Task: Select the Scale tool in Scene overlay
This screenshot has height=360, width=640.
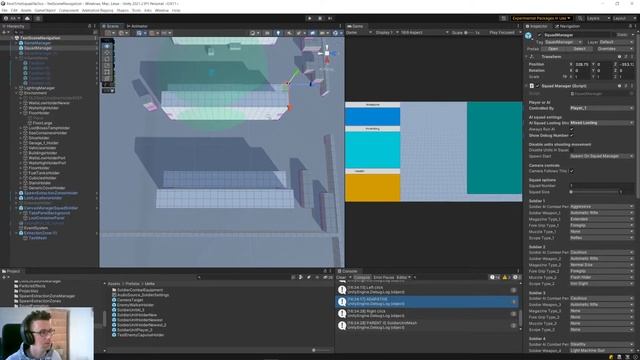Action: click(107, 66)
